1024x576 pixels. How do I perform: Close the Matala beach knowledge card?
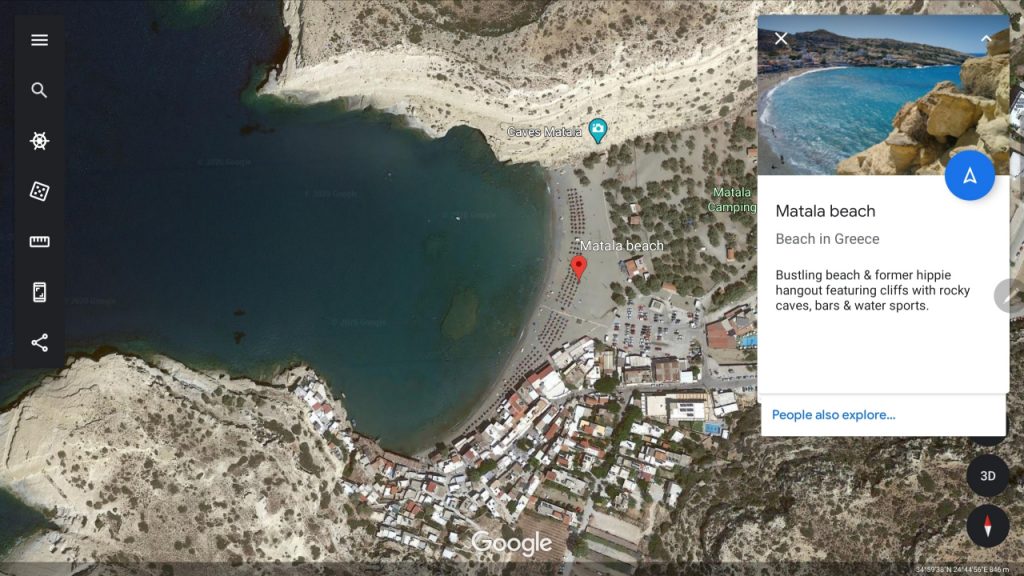[x=781, y=39]
